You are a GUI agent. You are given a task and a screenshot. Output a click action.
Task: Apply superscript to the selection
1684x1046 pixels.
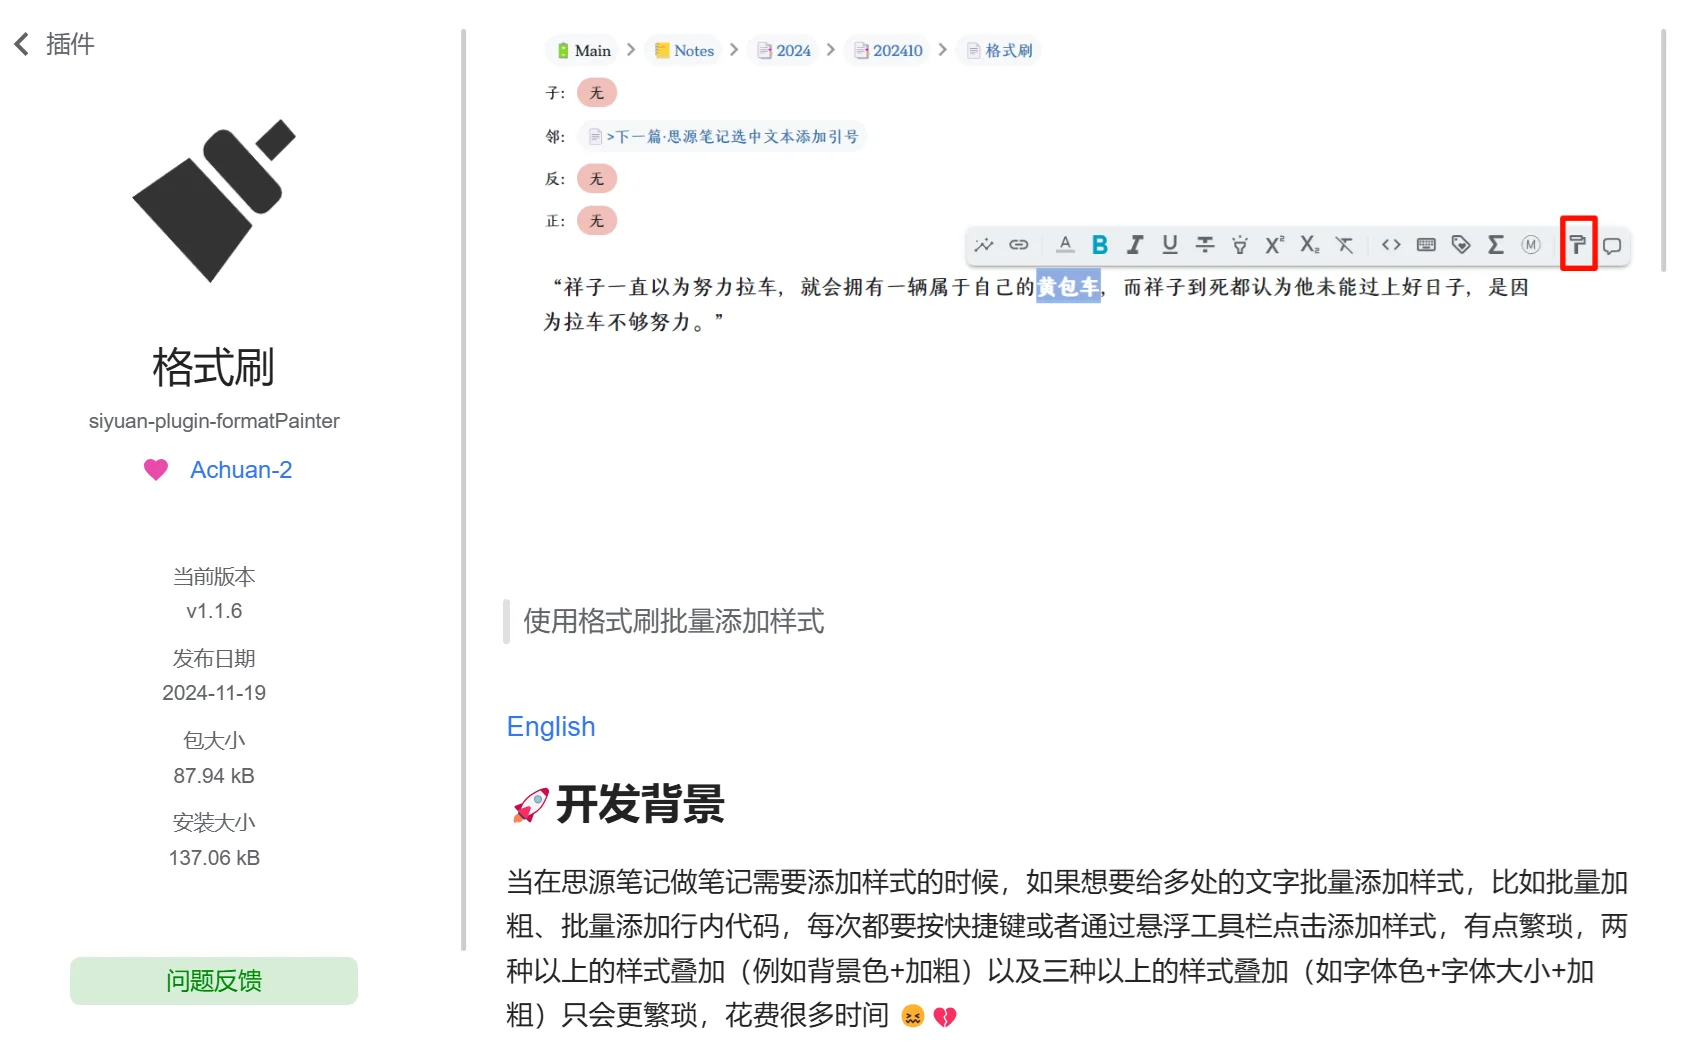pos(1273,244)
